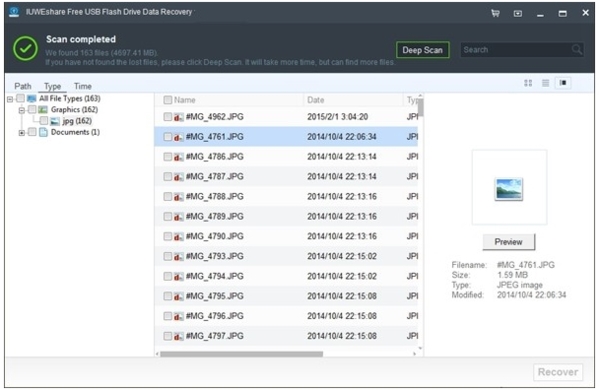Check the Name select-all checkbox
This screenshot has height=390, width=599.
[167, 100]
